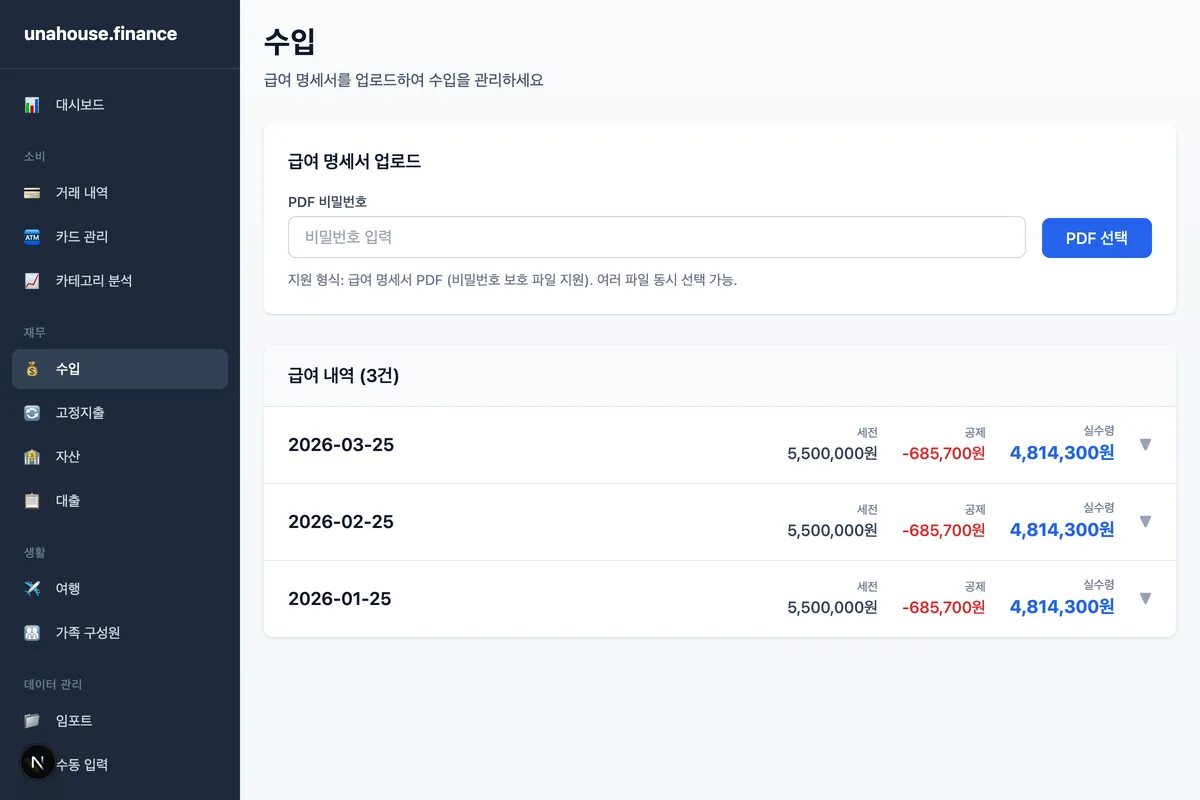Click the dashboard chart icon in sidebar
Screen dimensions: 1200x800
32,105
